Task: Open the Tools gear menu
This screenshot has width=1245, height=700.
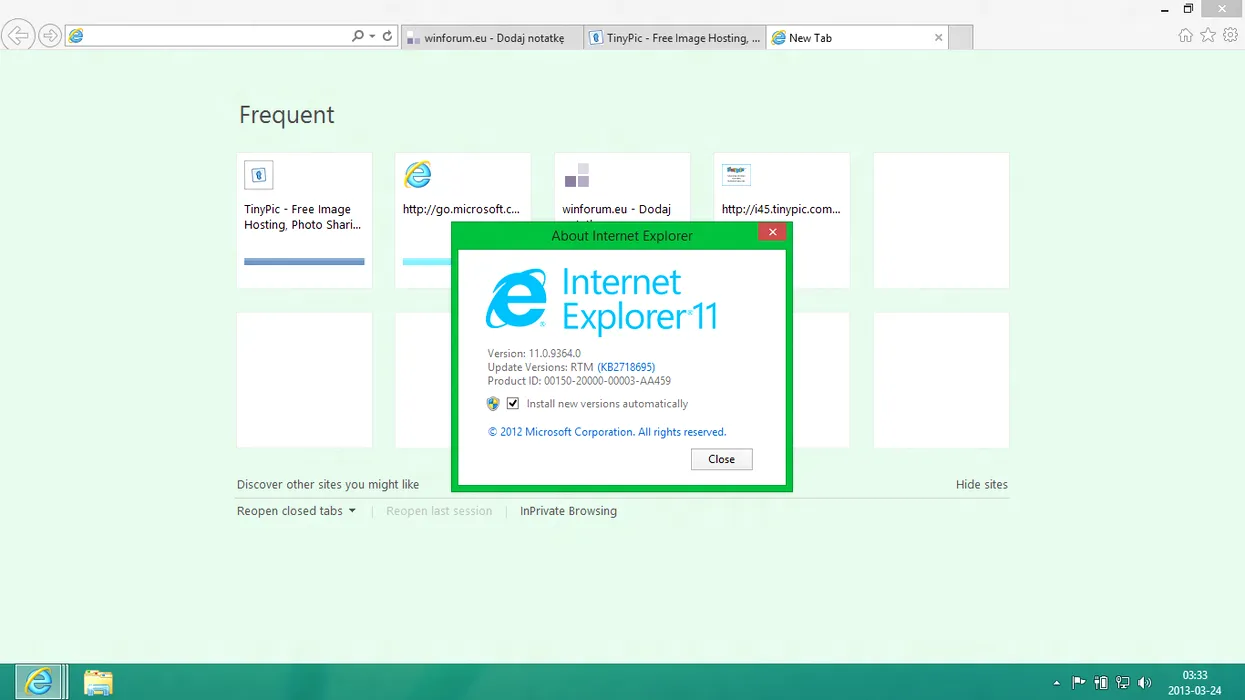Action: click(x=1230, y=36)
